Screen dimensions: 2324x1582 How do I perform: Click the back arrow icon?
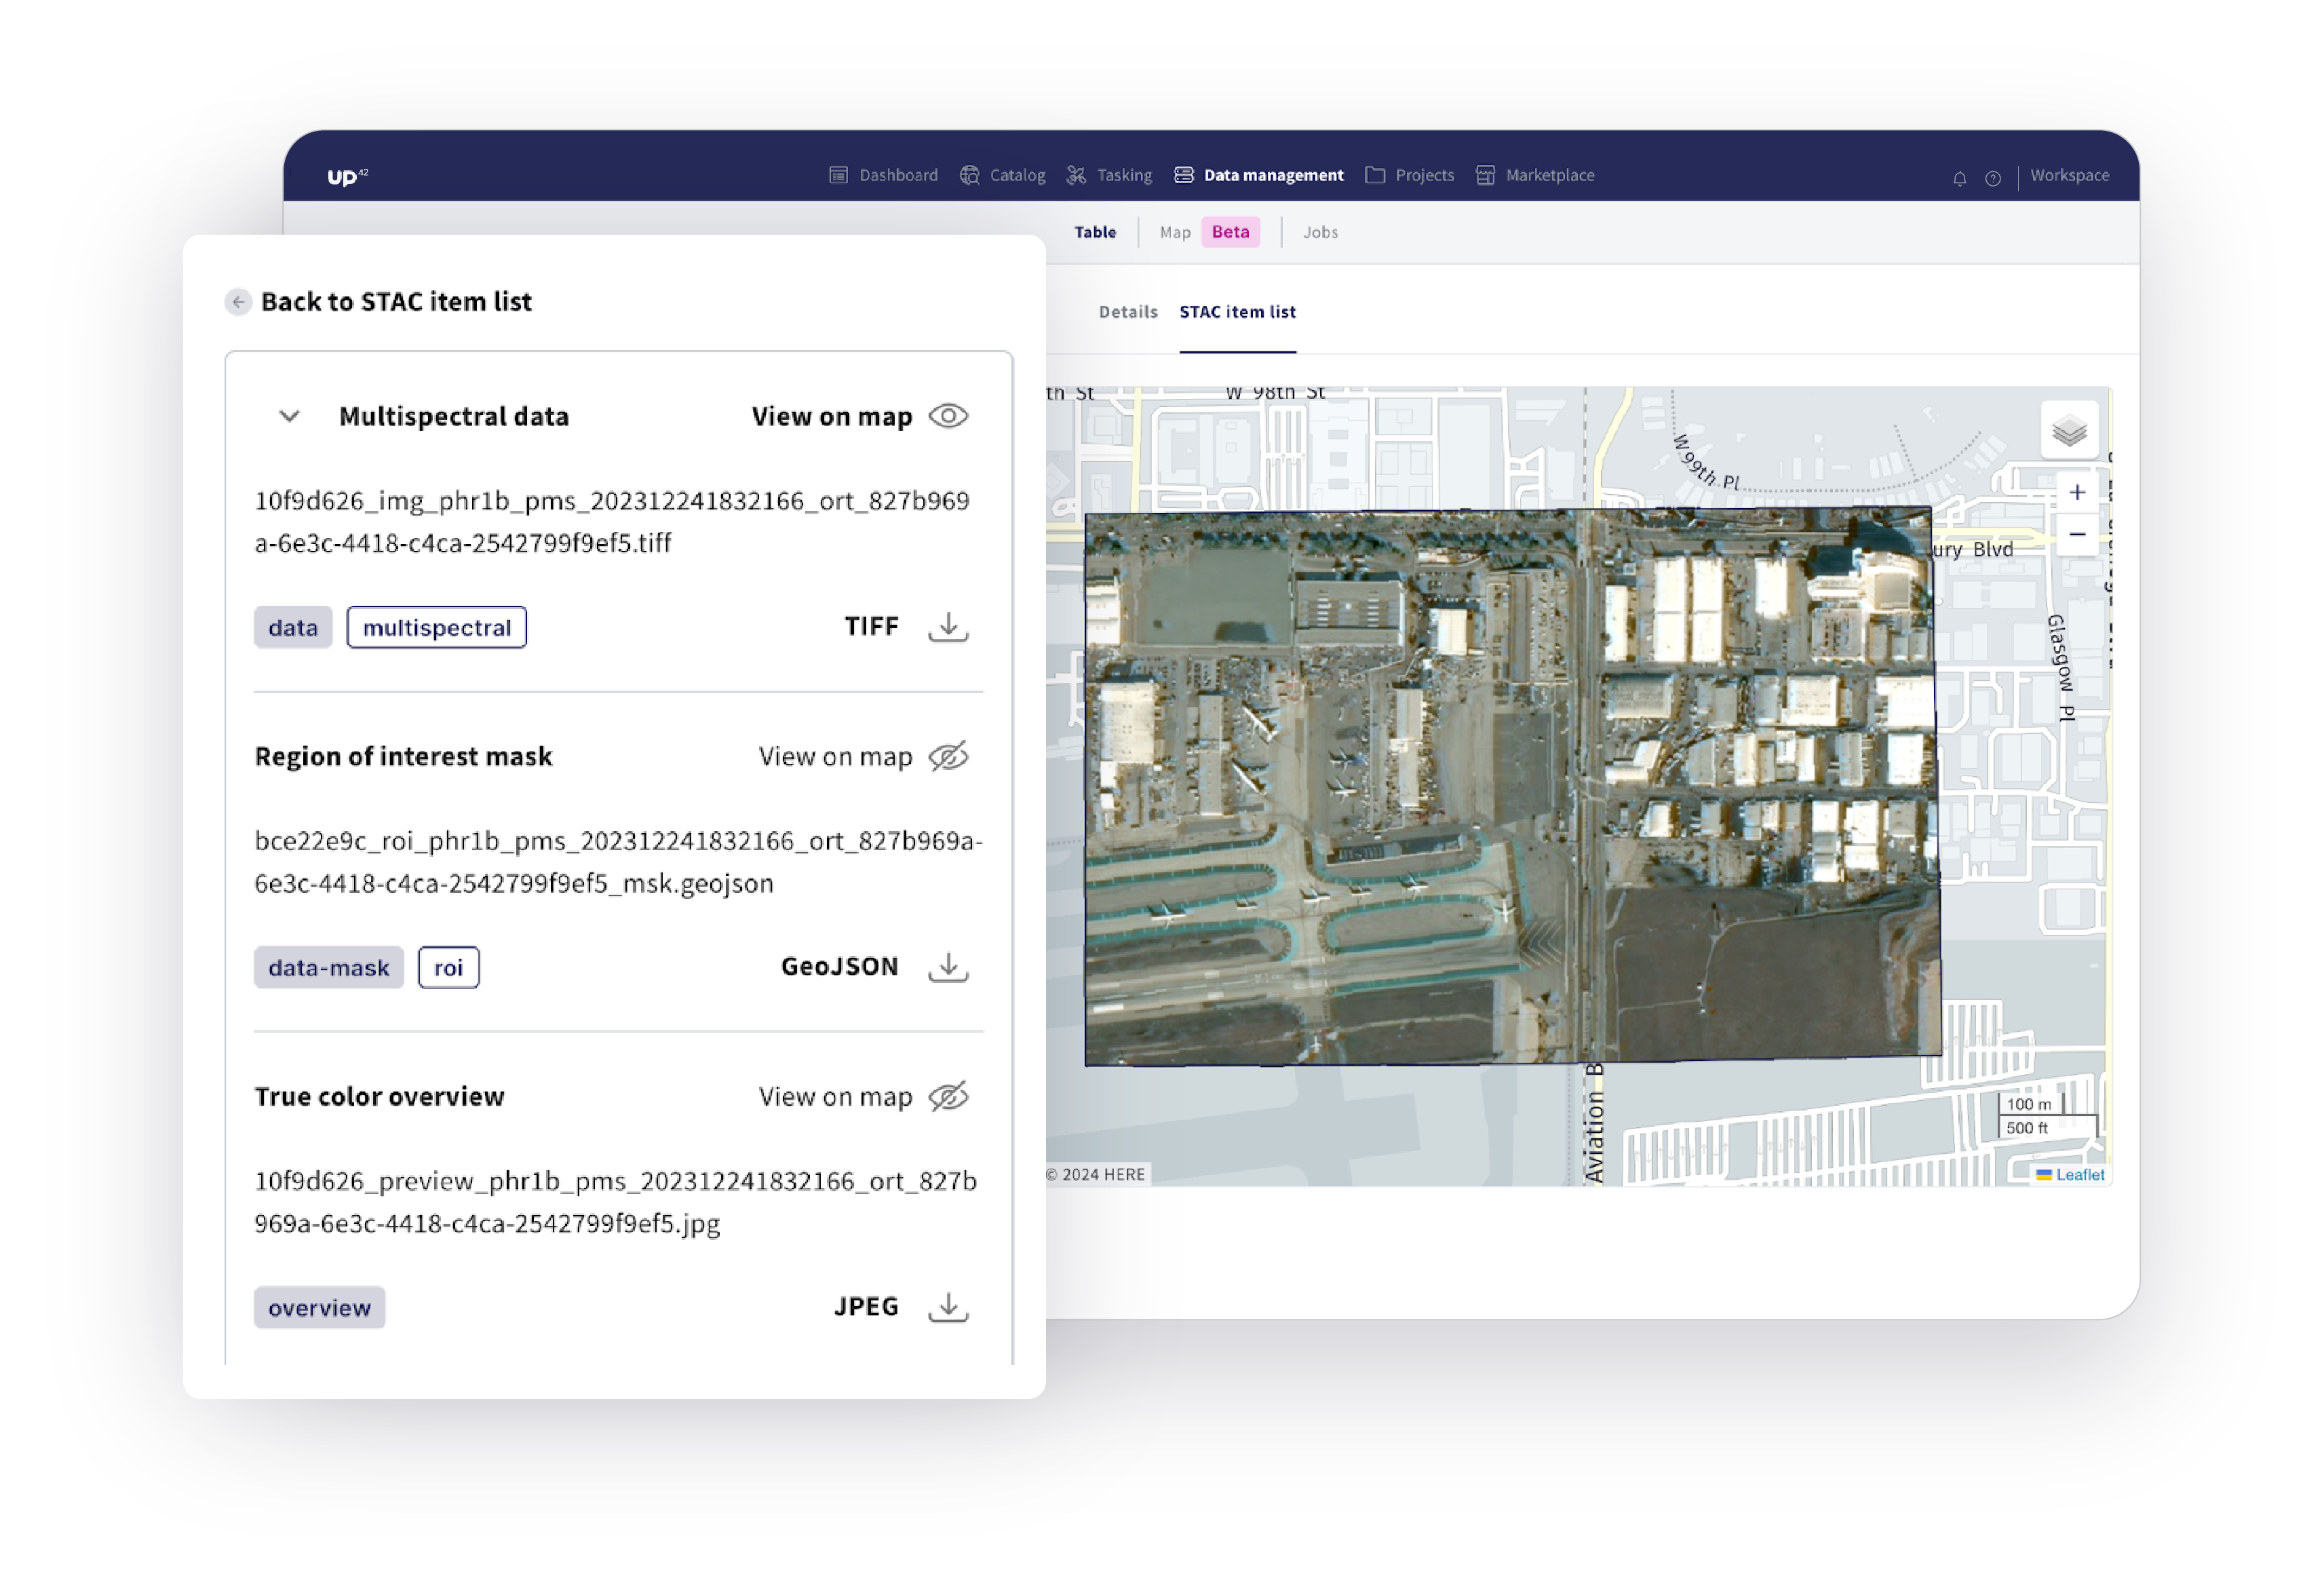click(238, 302)
